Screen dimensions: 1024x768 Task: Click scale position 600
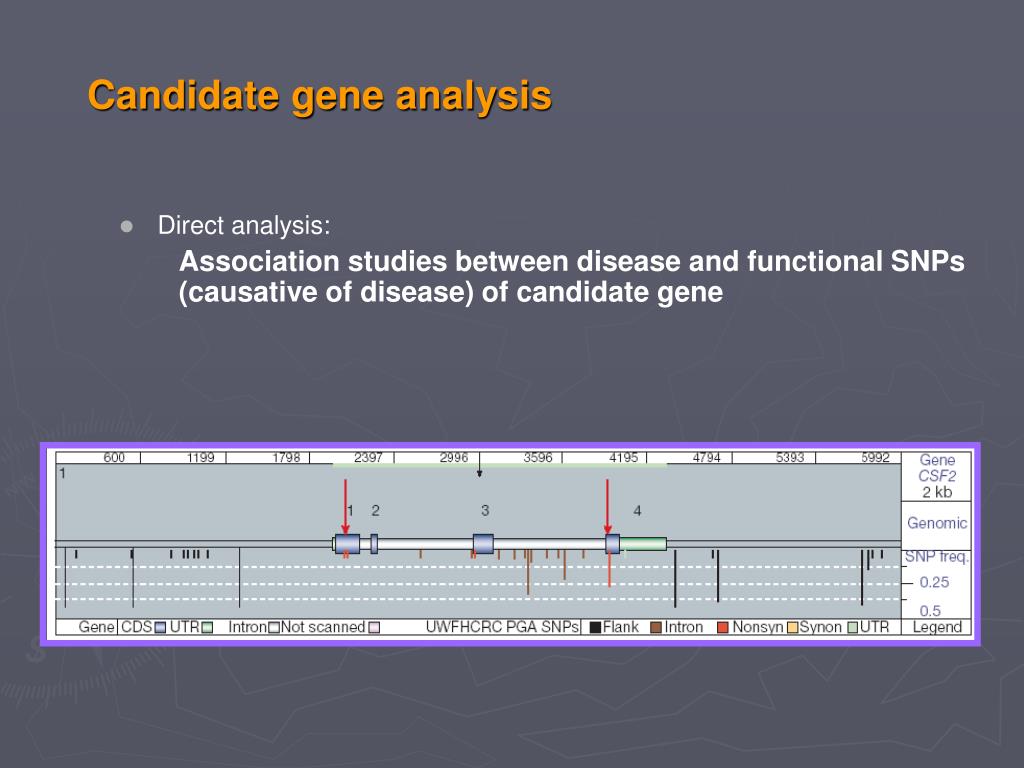114,458
